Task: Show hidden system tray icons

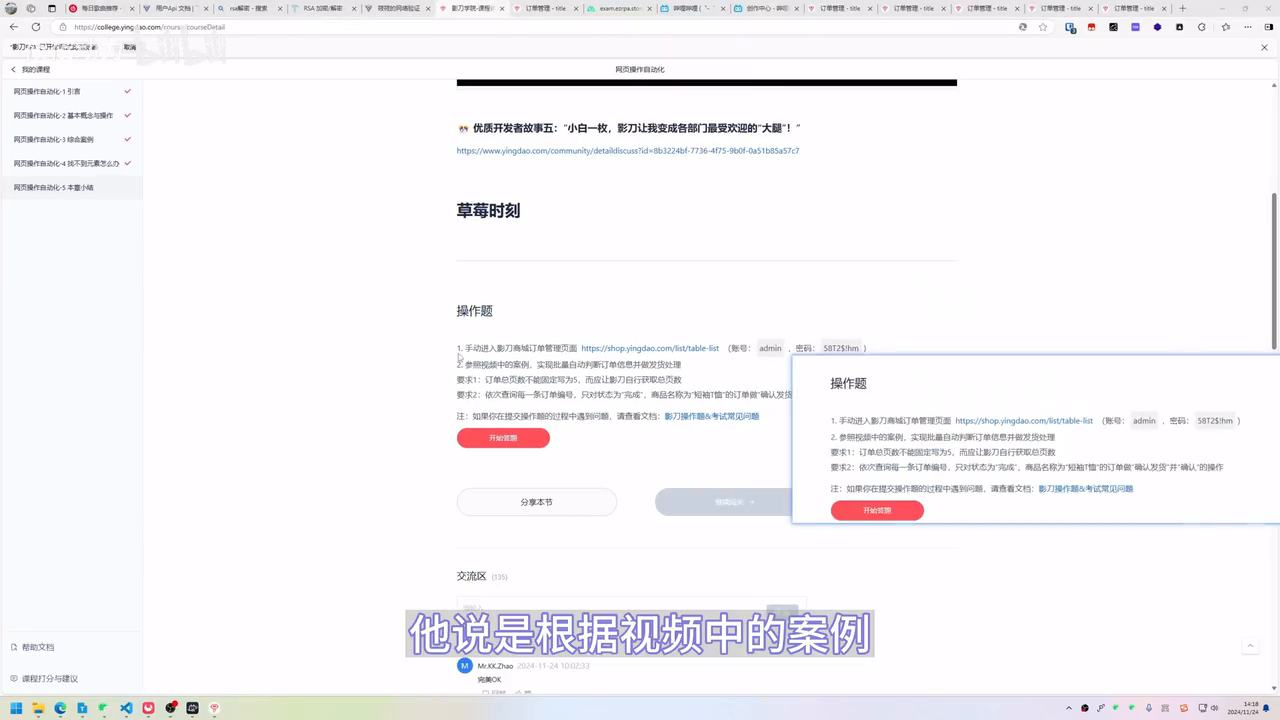Action: point(1069,708)
